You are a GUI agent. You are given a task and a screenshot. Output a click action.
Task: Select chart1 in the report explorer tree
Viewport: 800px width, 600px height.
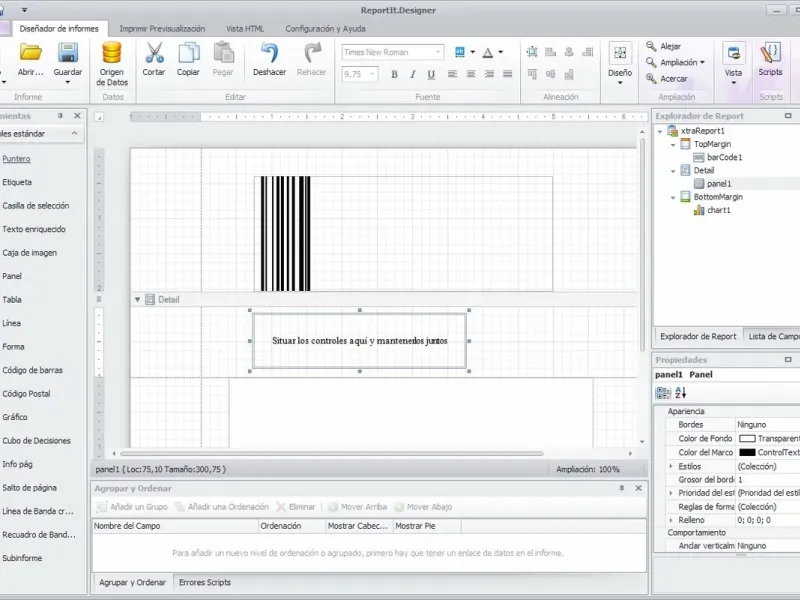point(719,210)
